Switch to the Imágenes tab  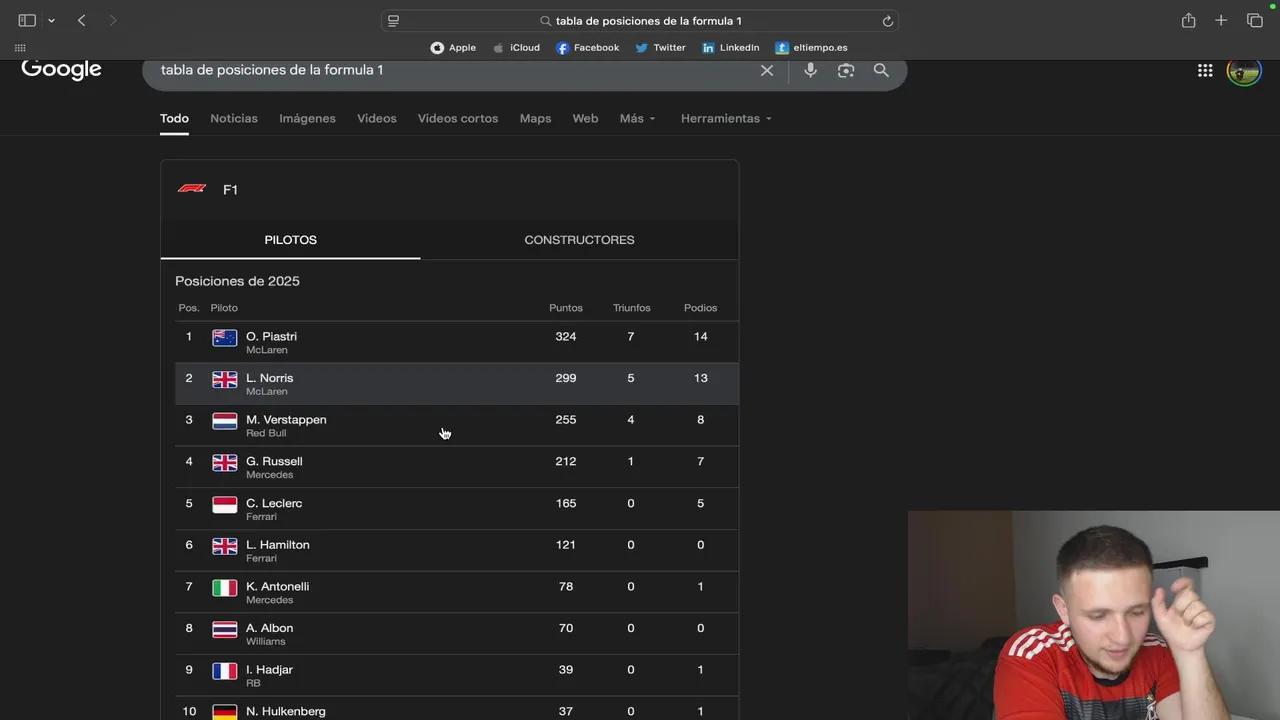click(307, 118)
